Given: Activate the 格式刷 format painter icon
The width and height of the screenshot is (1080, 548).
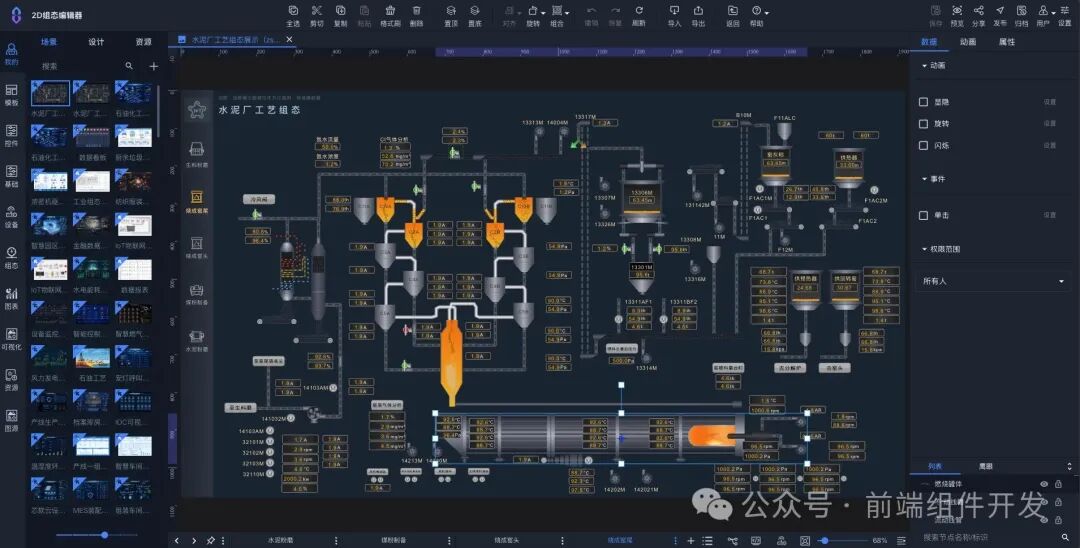Looking at the screenshot, I should pos(391,10).
